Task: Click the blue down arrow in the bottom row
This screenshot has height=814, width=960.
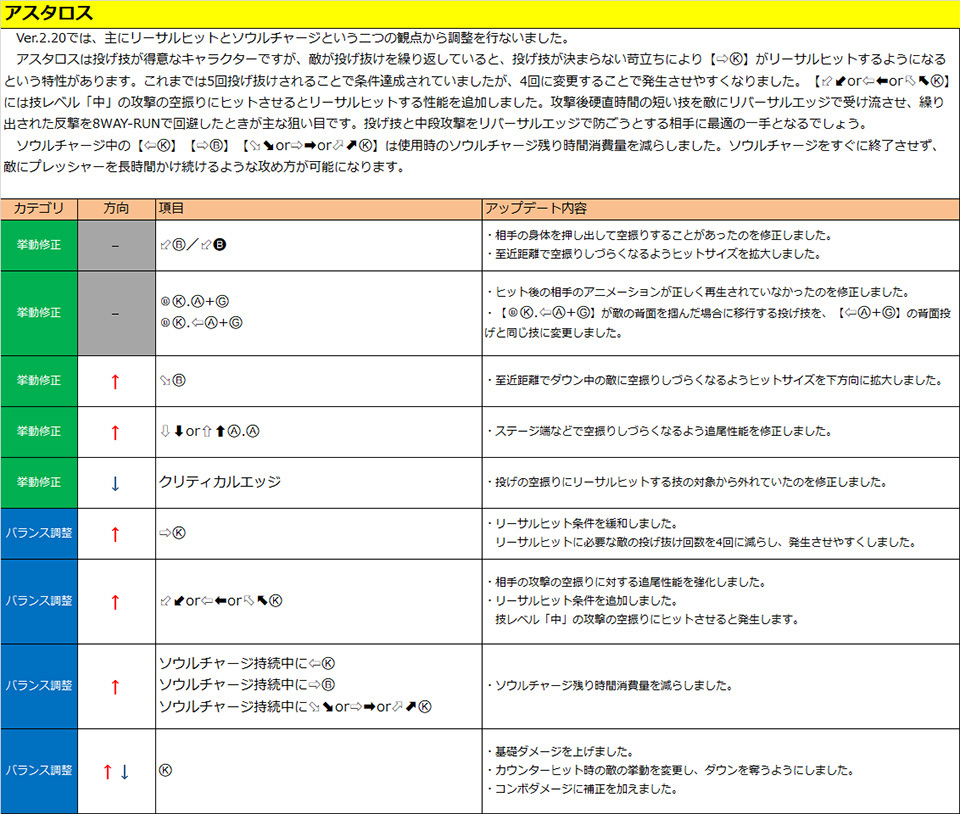Action: point(124,771)
